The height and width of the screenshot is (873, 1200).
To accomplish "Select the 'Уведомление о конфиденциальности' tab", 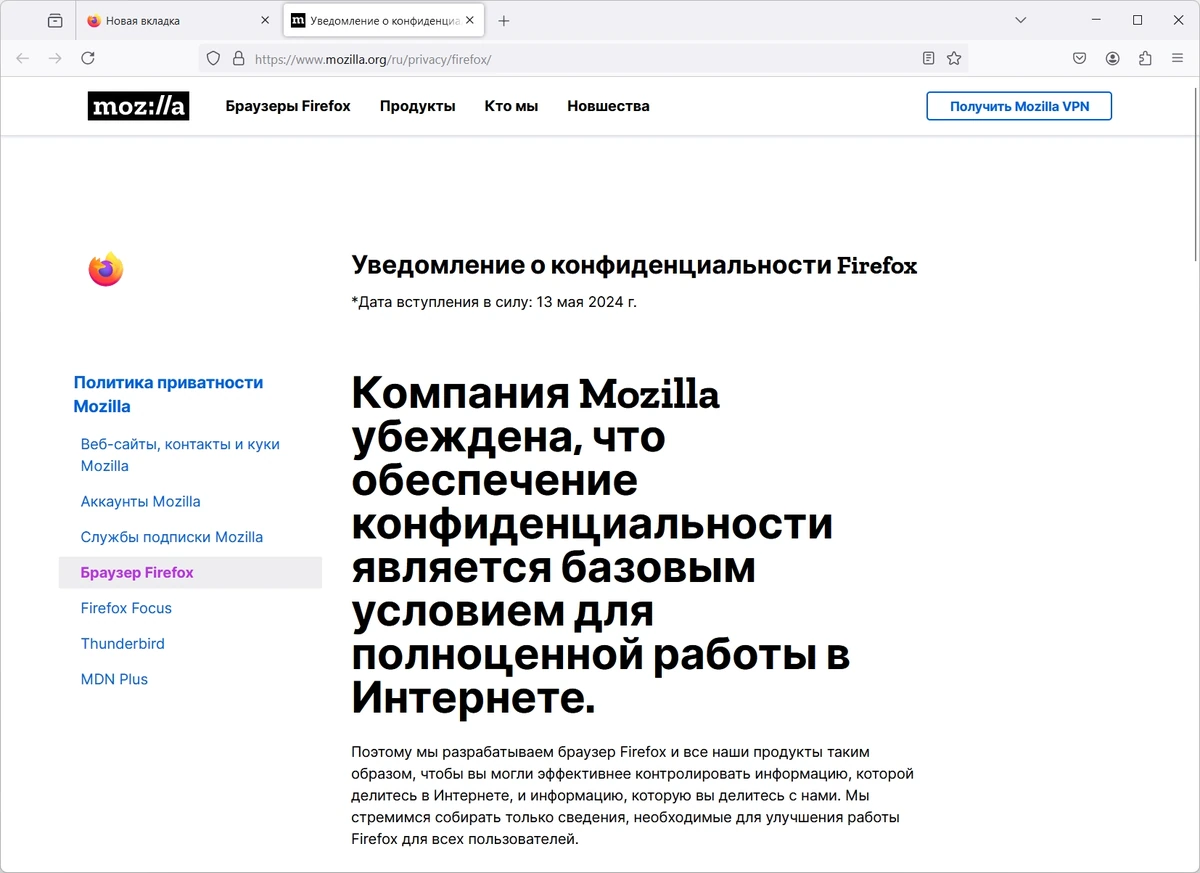I will tap(384, 20).
